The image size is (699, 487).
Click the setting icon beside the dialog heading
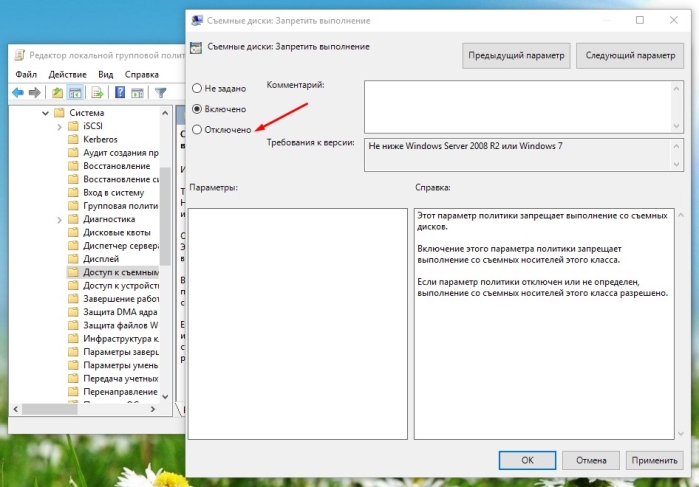coord(196,48)
